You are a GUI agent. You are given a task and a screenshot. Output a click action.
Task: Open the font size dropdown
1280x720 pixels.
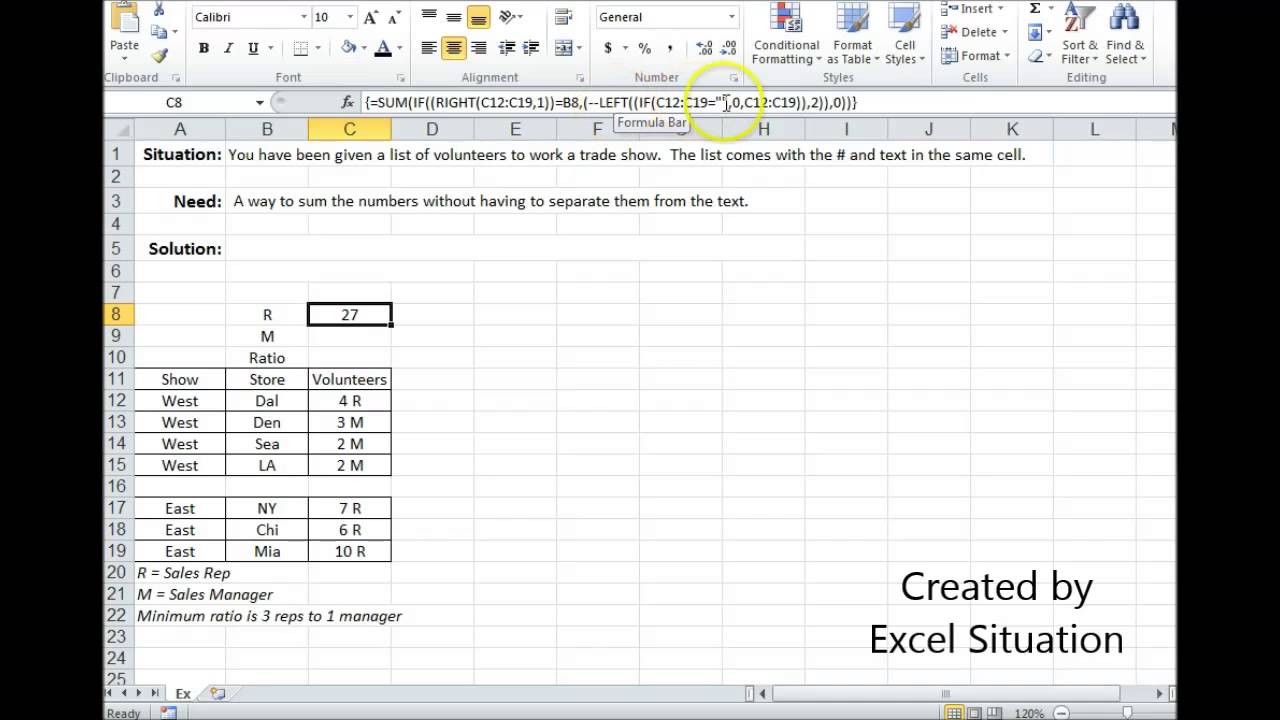click(350, 17)
